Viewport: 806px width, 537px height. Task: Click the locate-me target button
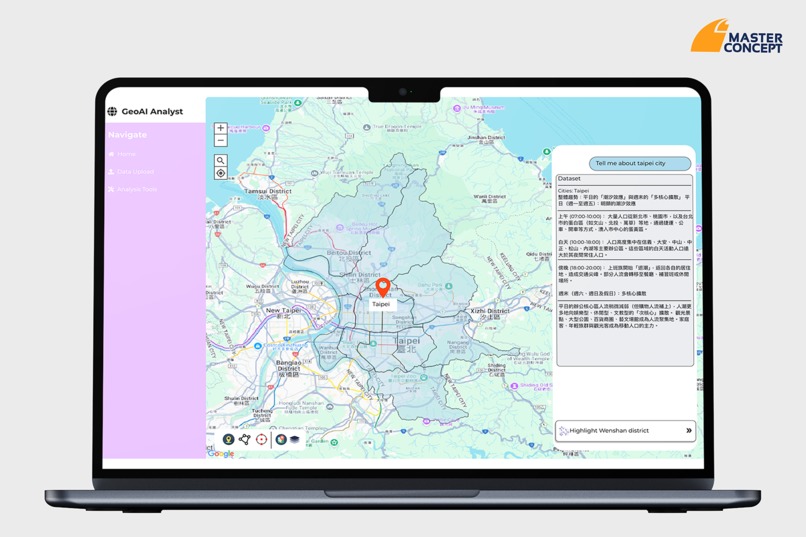(x=221, y=173)
